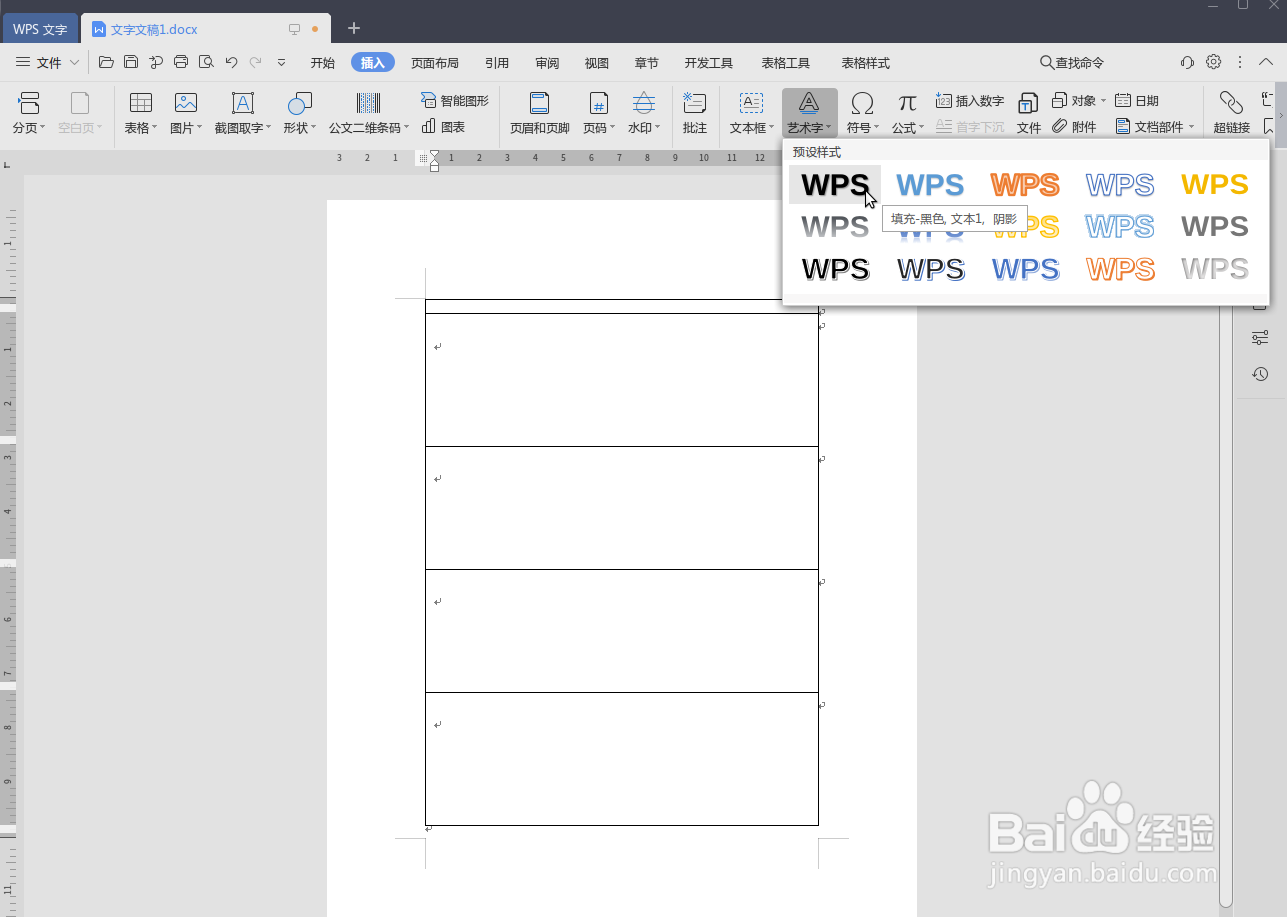Click the Print icon in quick toolbar
This screenshot has height=917, width=1287.
(181, 62)
